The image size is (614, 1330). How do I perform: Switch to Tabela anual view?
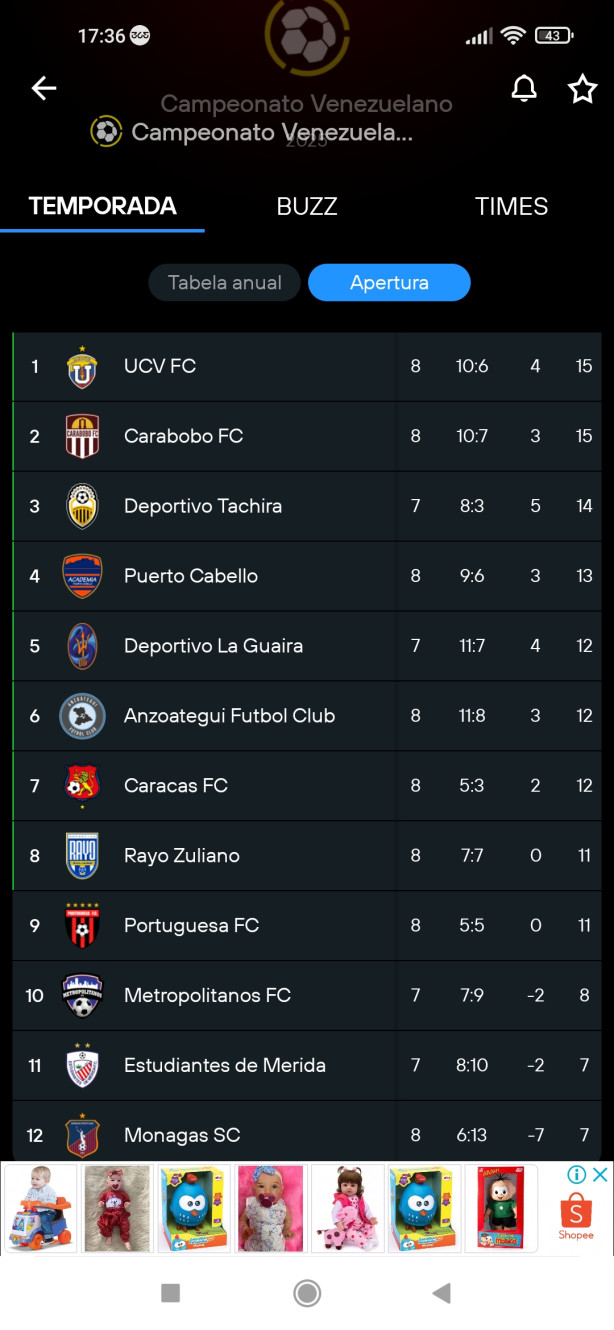(225, 283)
